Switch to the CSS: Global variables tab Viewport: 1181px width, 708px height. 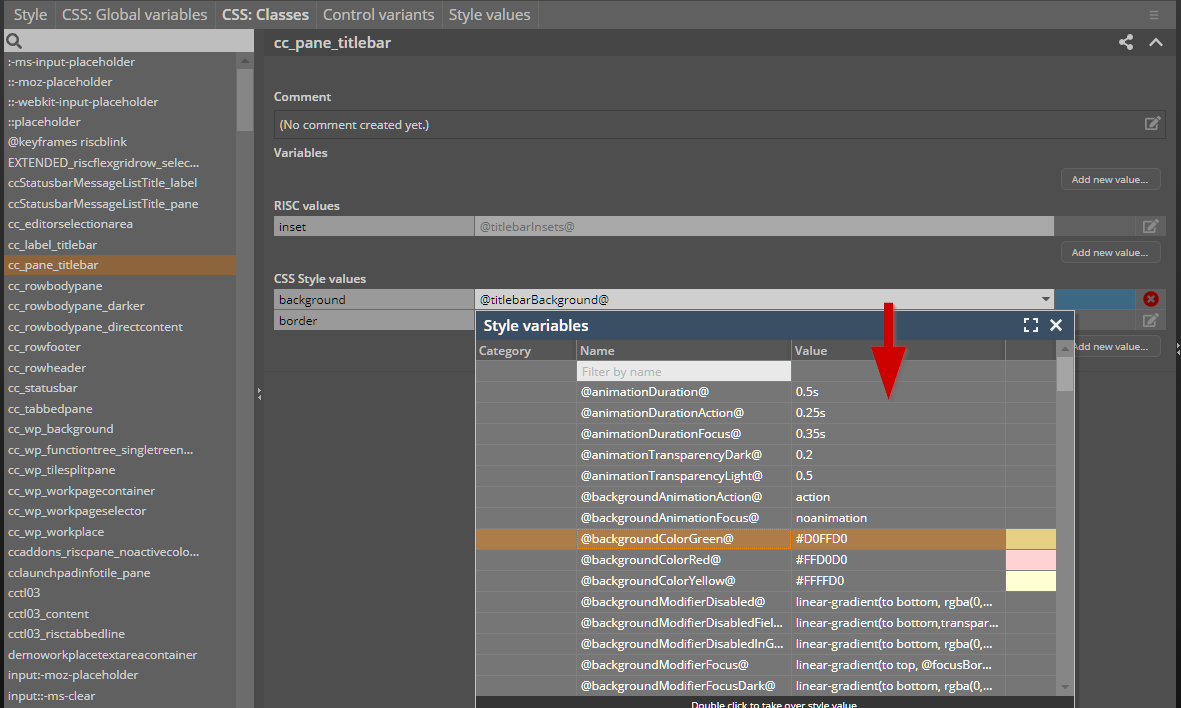tap(134, 15)
